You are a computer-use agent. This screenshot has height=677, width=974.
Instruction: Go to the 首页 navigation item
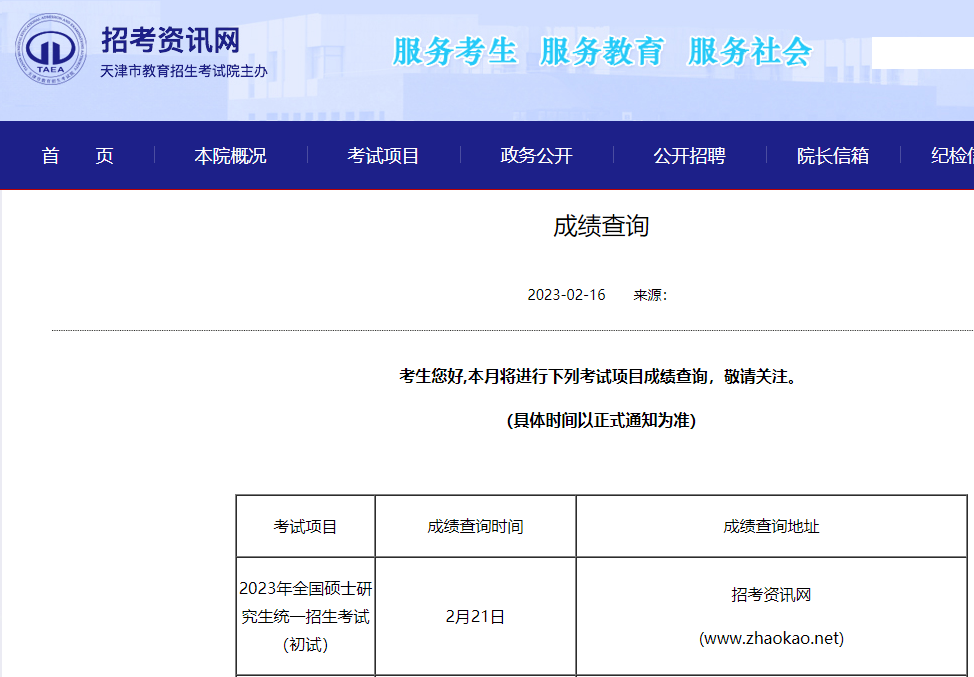pos(77,155)
